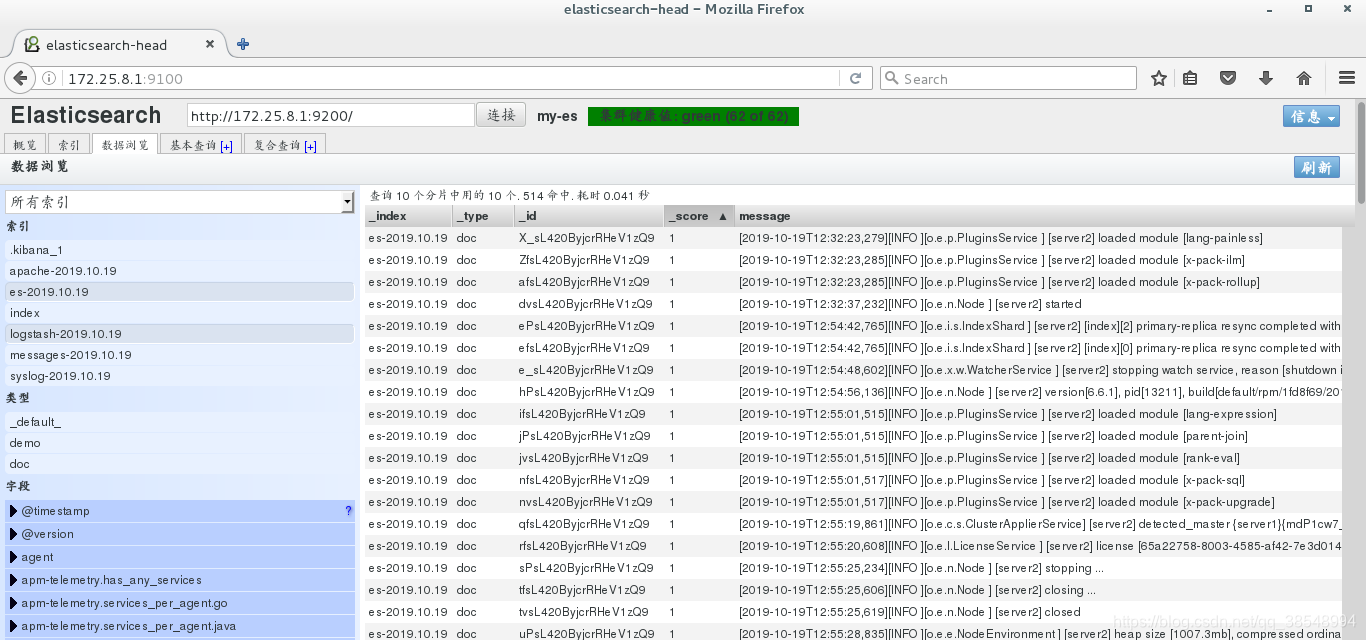The image size is (1366, 640).
Task: Close the elasticsearch-head tab
Action: [x=210, y=44]
